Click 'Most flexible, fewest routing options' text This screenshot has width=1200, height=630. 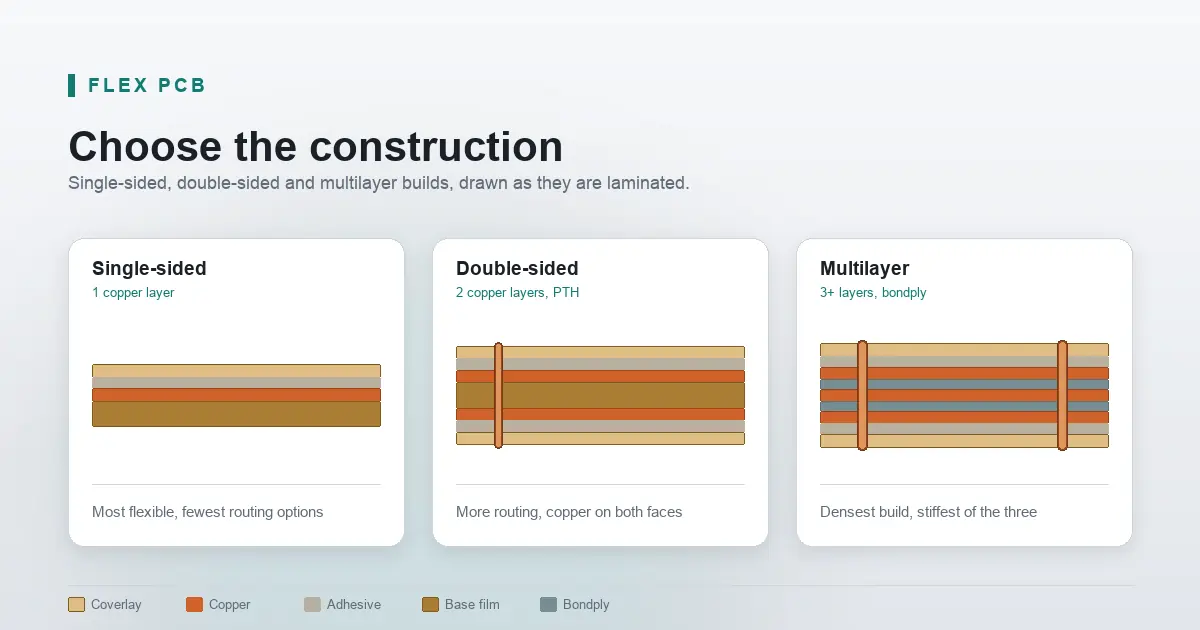(x=208, y=512)
